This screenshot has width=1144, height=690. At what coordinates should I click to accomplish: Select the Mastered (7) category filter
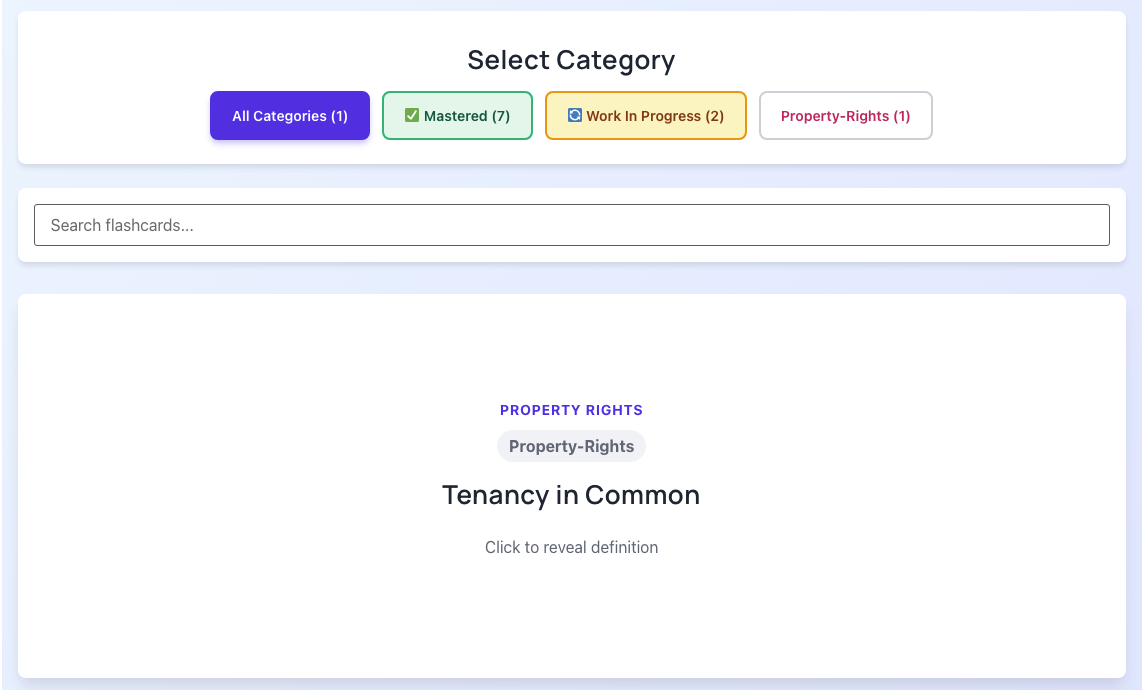(457, 115)
